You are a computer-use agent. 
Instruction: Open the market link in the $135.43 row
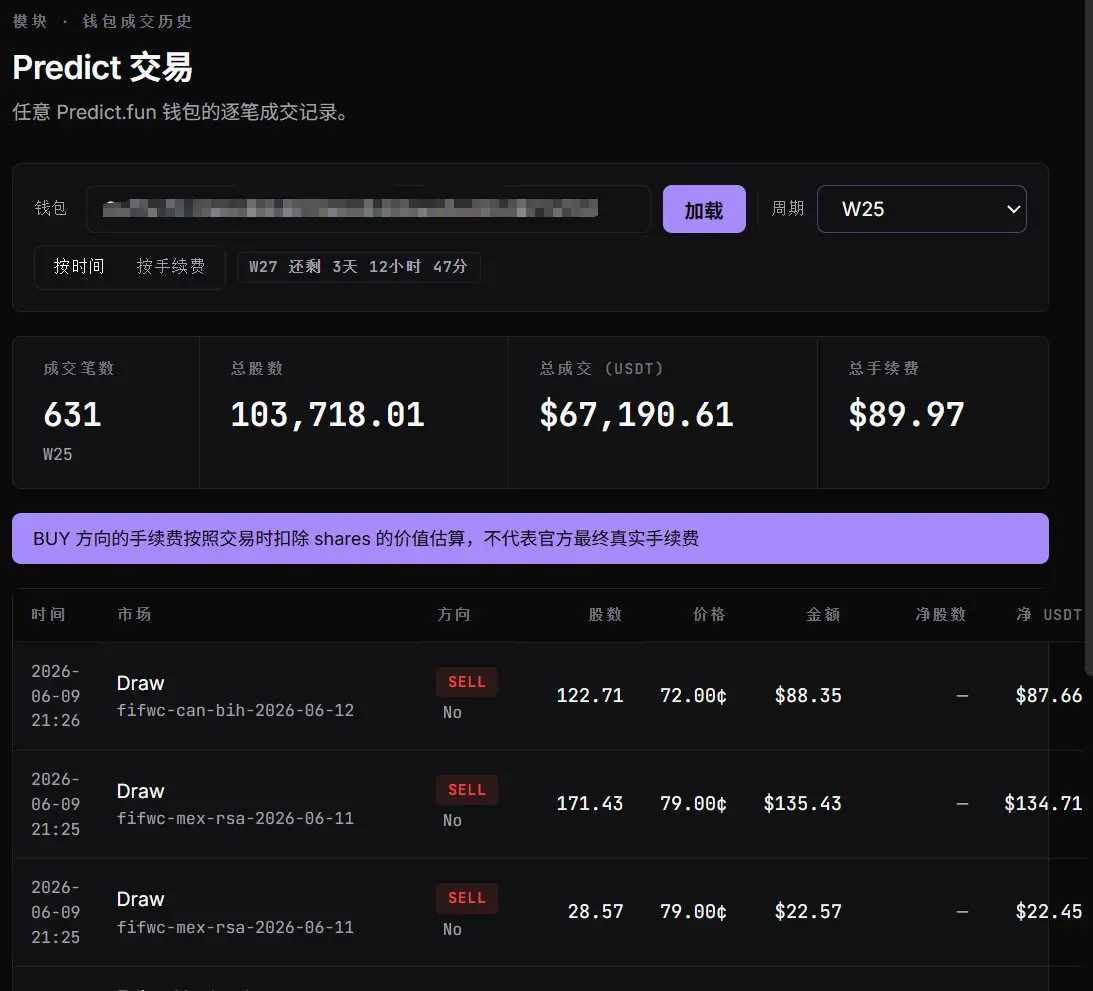click(235, 818)
